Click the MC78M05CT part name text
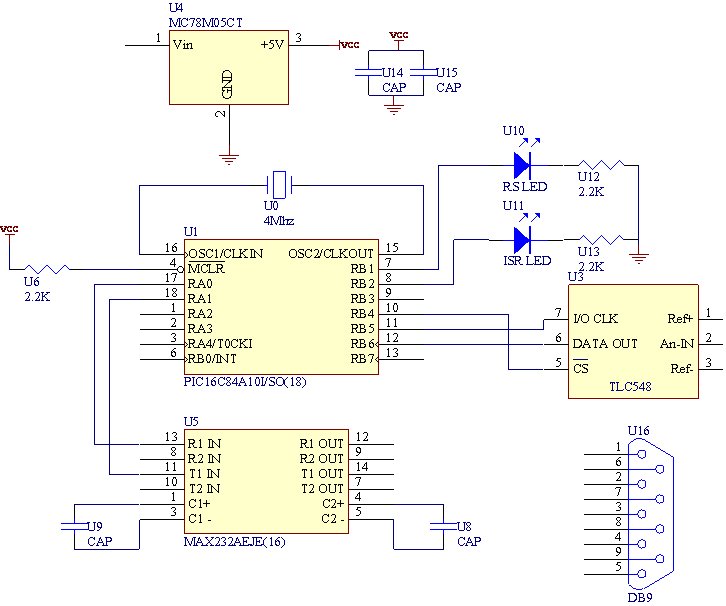This screenshot has height=606, width=726. 206,22
